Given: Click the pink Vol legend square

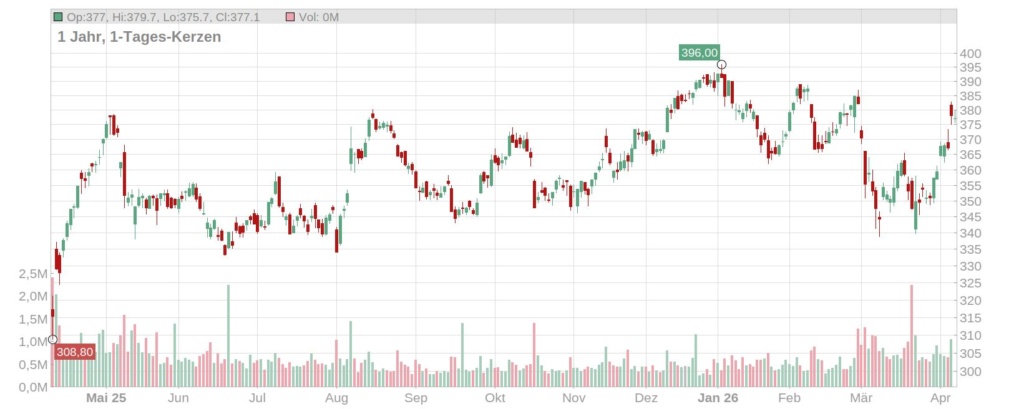Looking at the screenshot, I should (x=290, y=17).
